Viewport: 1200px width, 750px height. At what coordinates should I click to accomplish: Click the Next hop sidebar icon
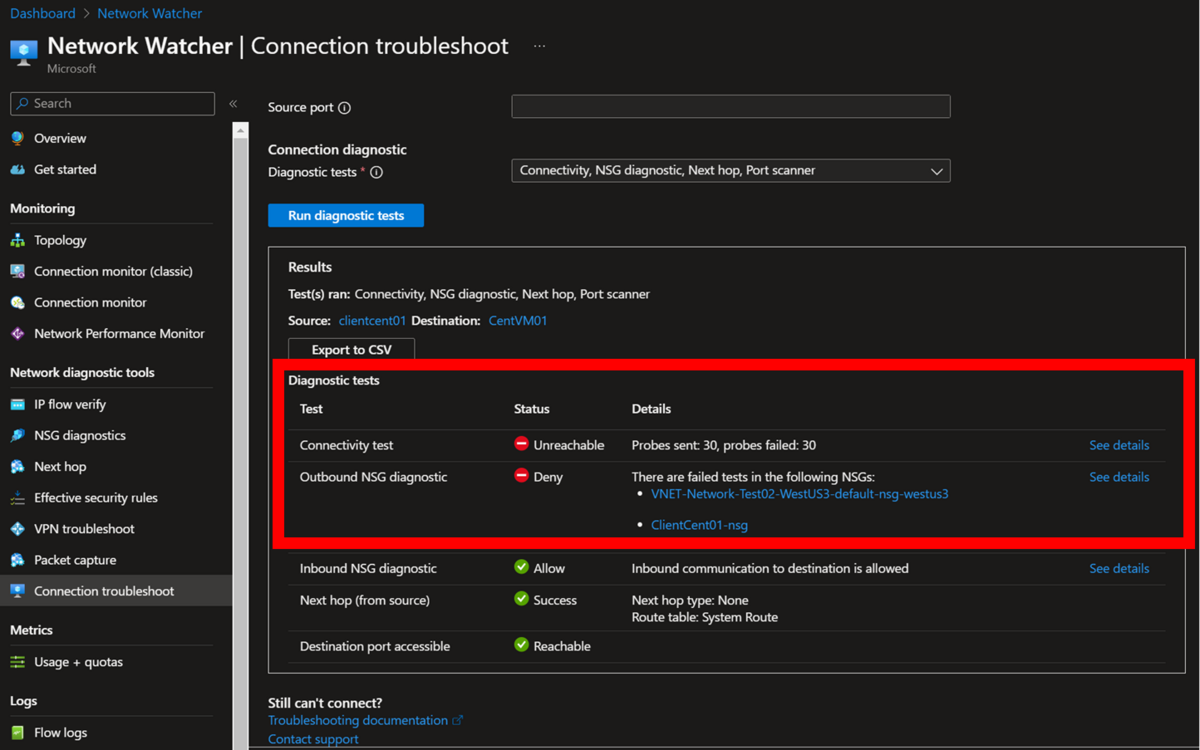coord(17,466)
